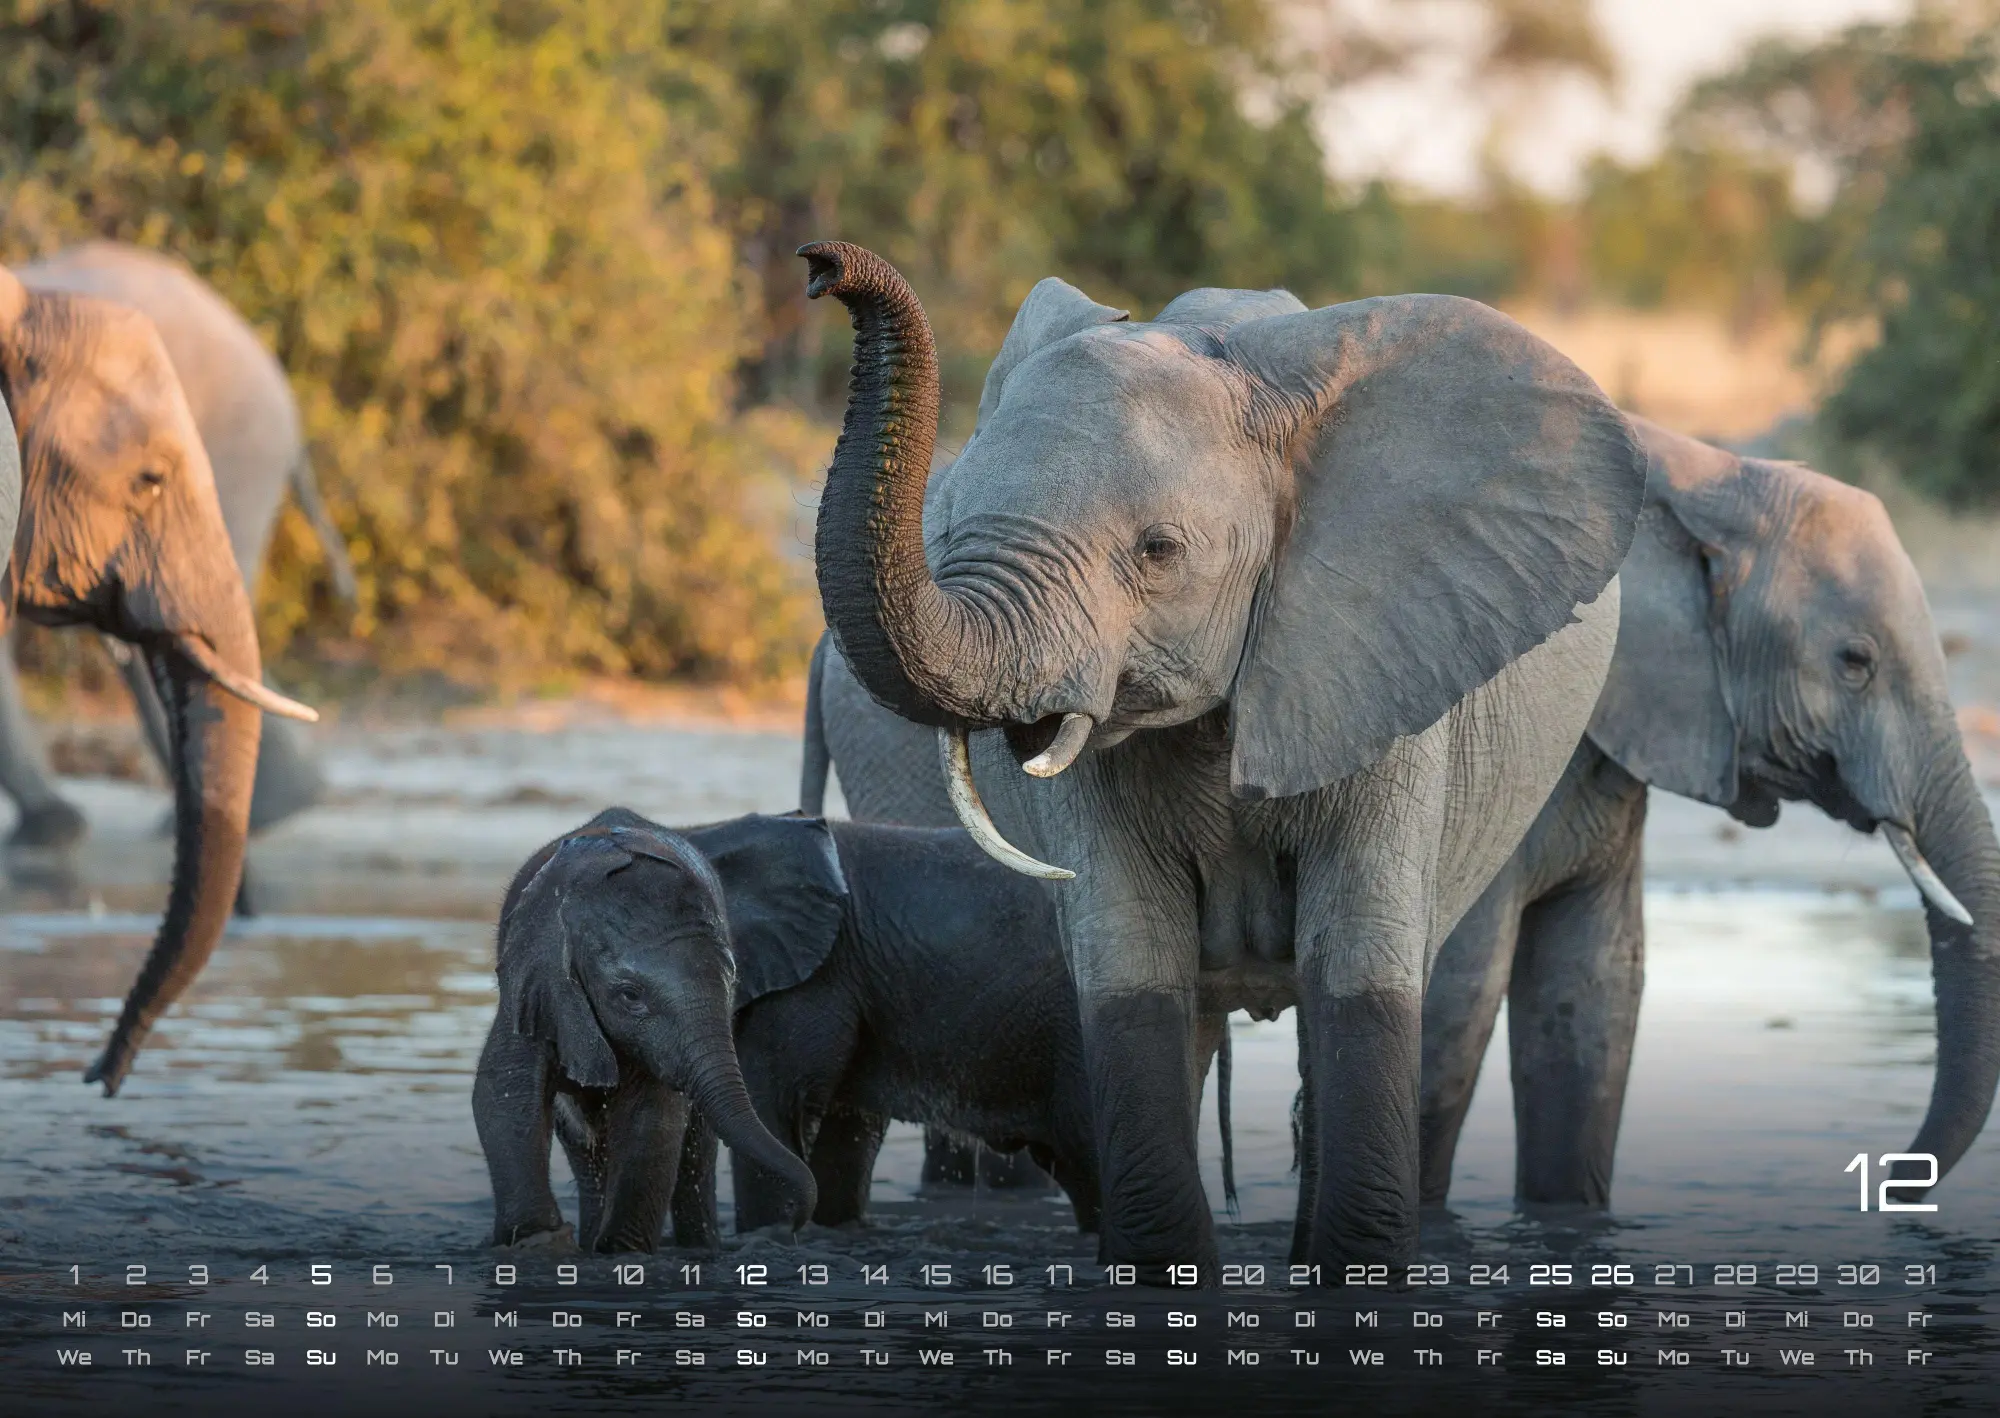Click German label 'Do' under day 16
This screenshot has width=2000, height=1418.
tap(997, 1320)
